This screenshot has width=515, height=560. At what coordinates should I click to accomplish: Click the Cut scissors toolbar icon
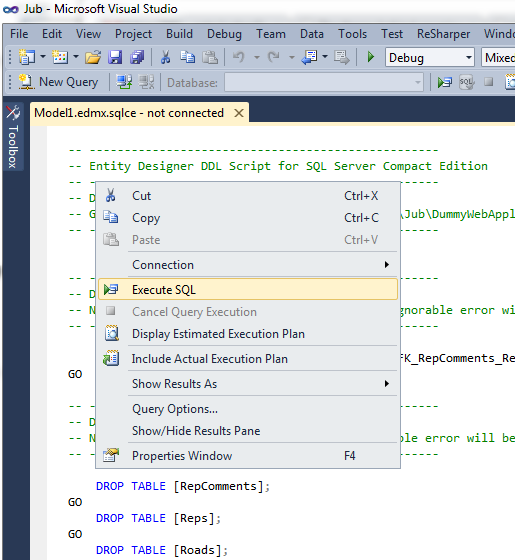pyautogui.click(x=165, y=57)
